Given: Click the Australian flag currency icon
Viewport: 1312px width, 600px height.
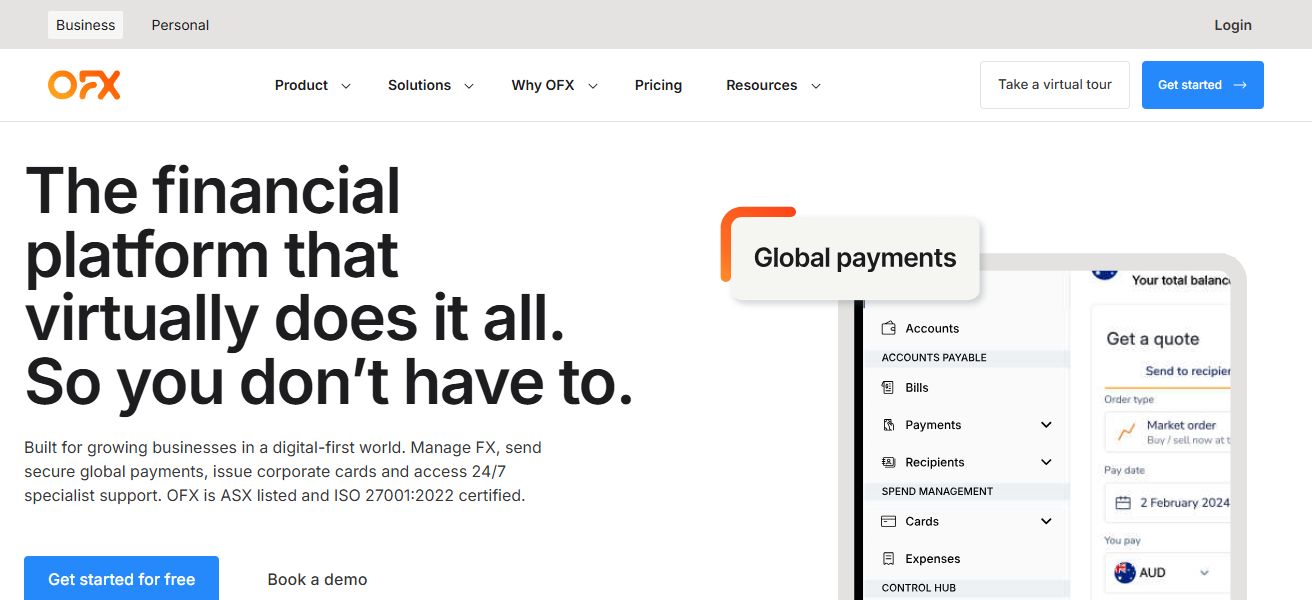Looking at the screenshot, I should click(1125, 573).
